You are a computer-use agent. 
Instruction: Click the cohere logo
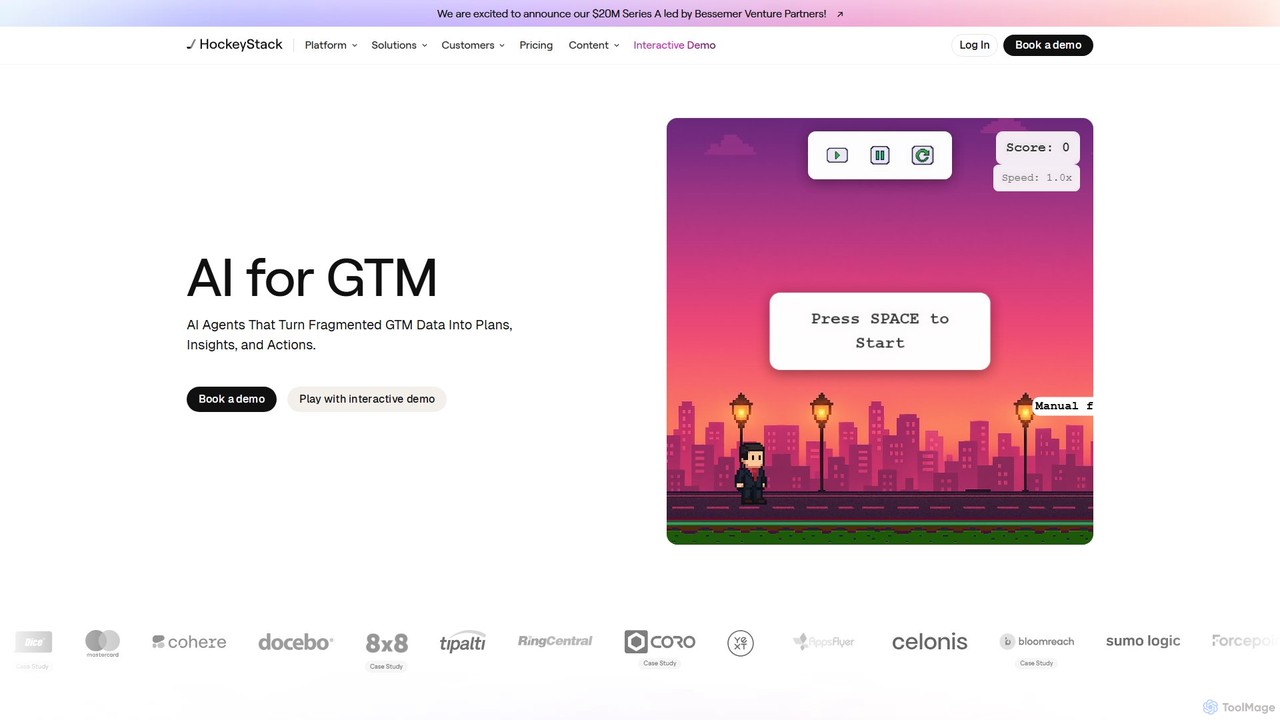coord(189,642)
